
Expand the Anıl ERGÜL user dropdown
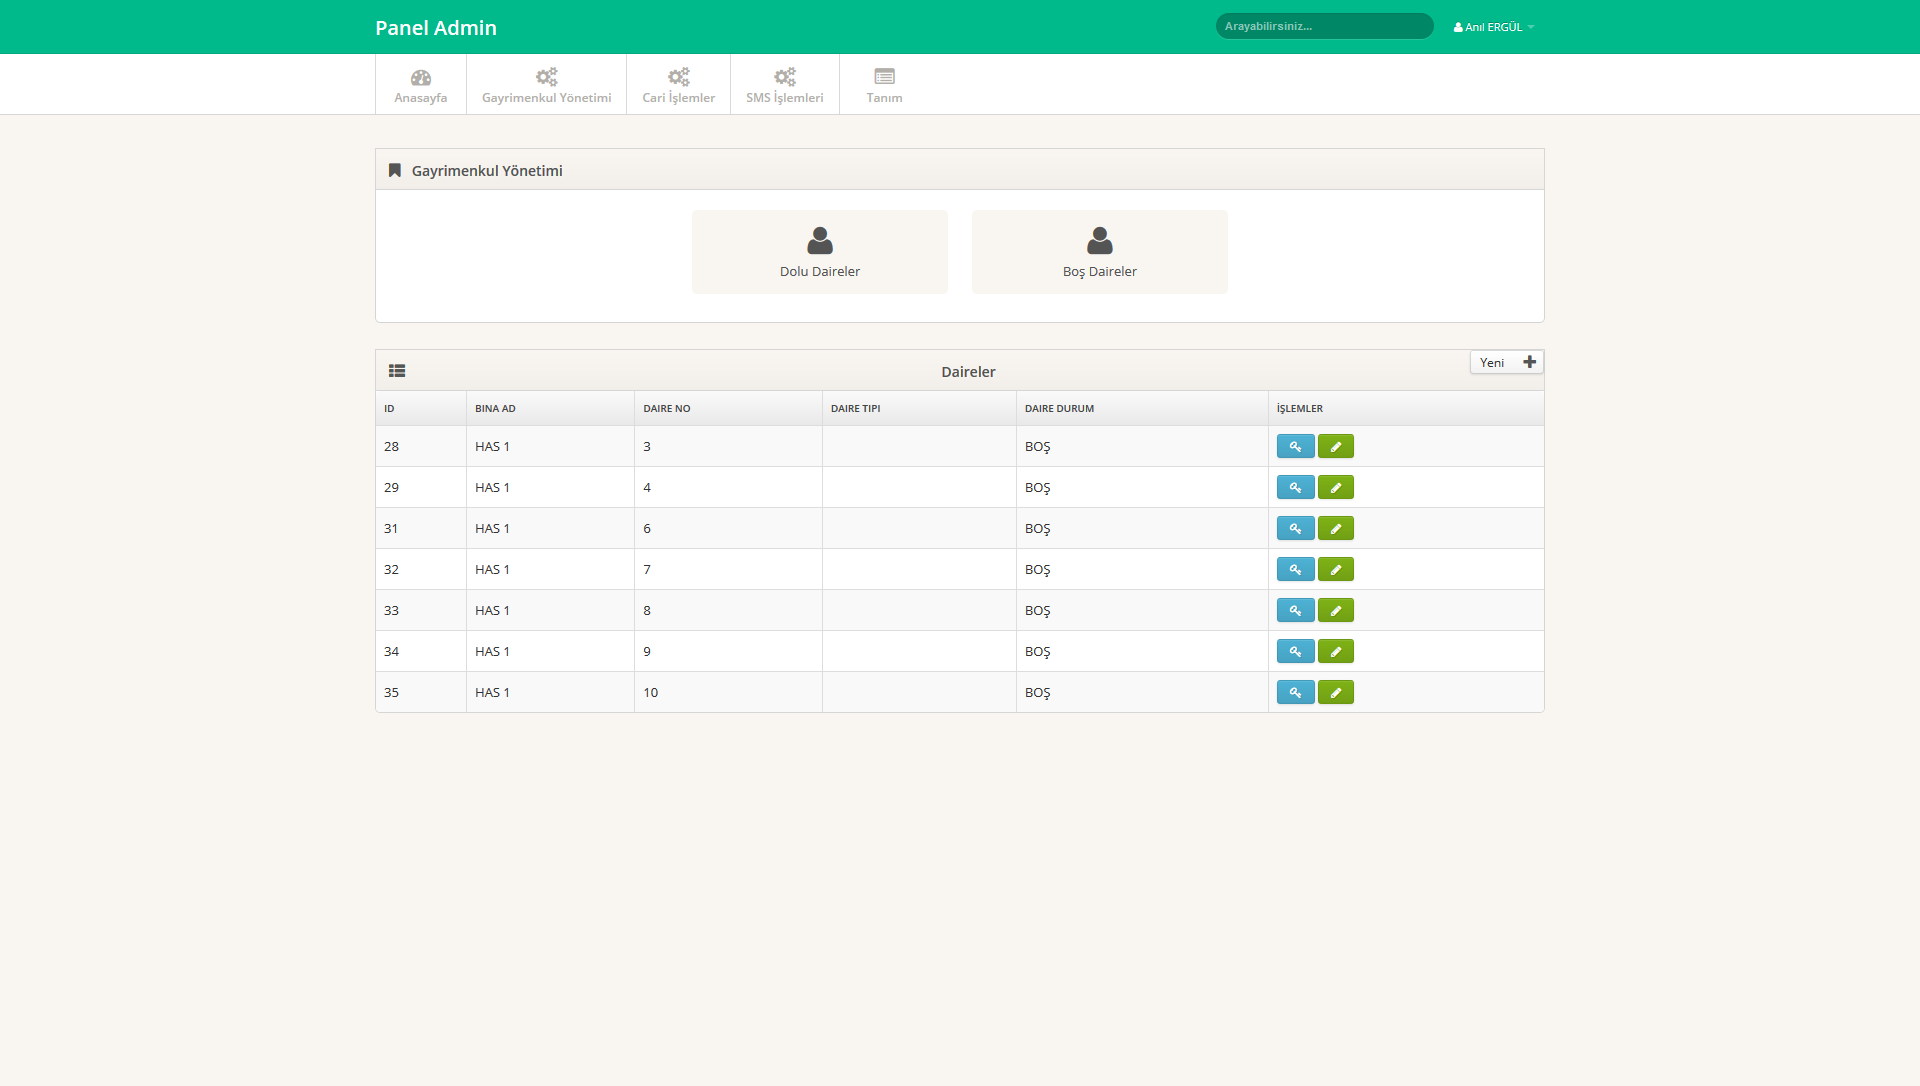(1494, 27)
